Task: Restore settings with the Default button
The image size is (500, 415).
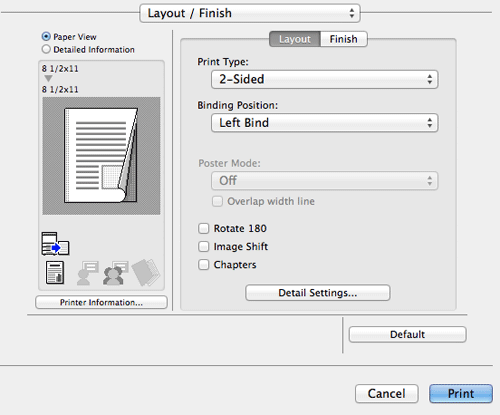Action: 407,334
